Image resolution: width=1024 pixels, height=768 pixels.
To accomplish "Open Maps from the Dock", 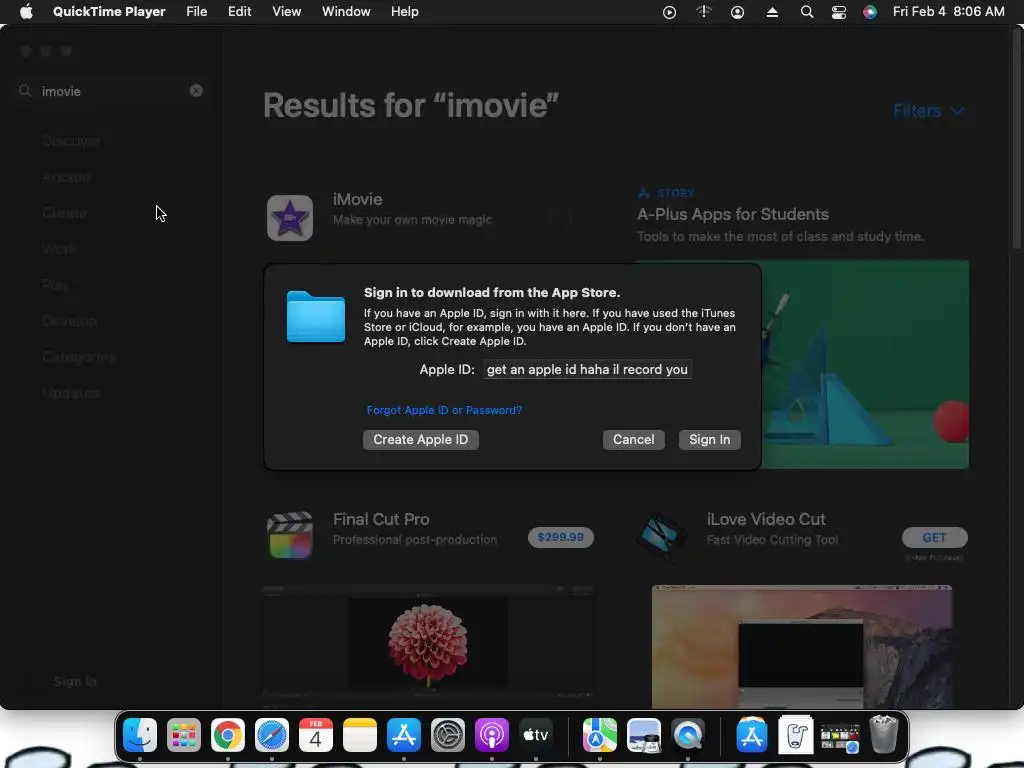I will click(600, 735).
